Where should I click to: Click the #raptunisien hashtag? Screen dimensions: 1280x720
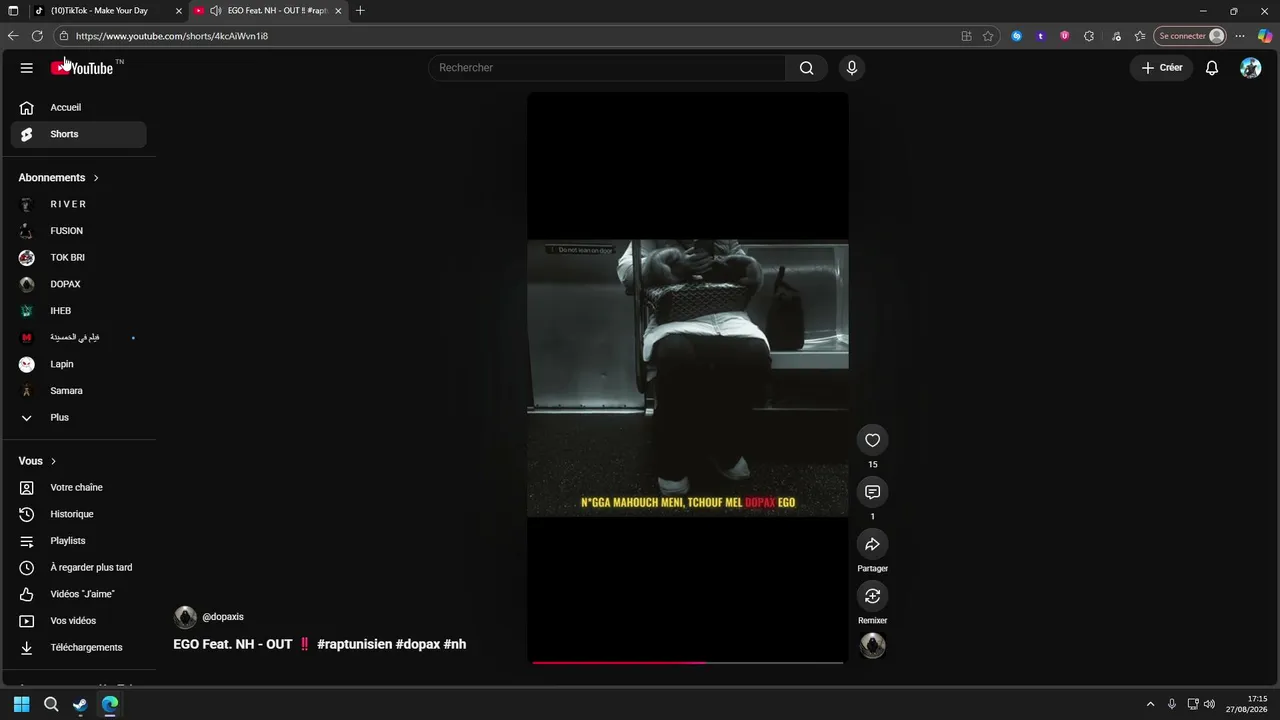point(354,644)
